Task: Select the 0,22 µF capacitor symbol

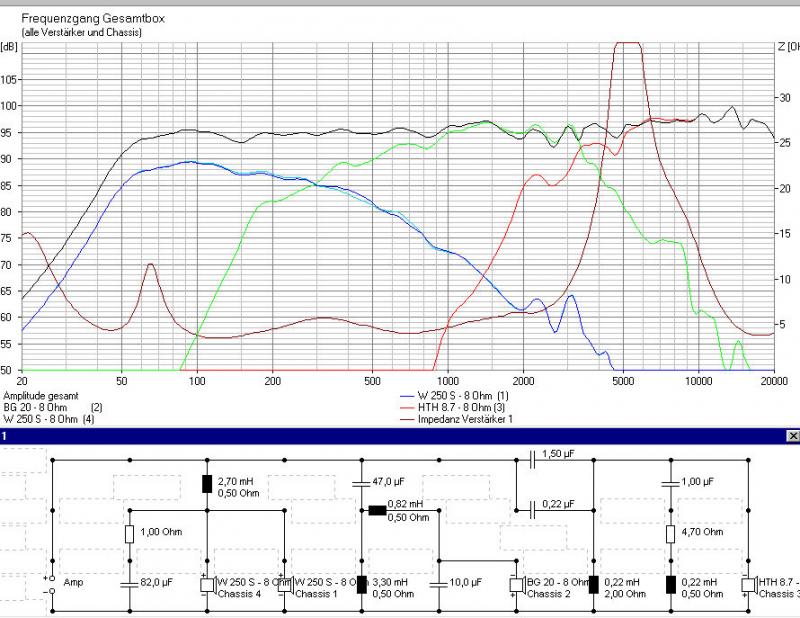Action: tap(532, 510)
